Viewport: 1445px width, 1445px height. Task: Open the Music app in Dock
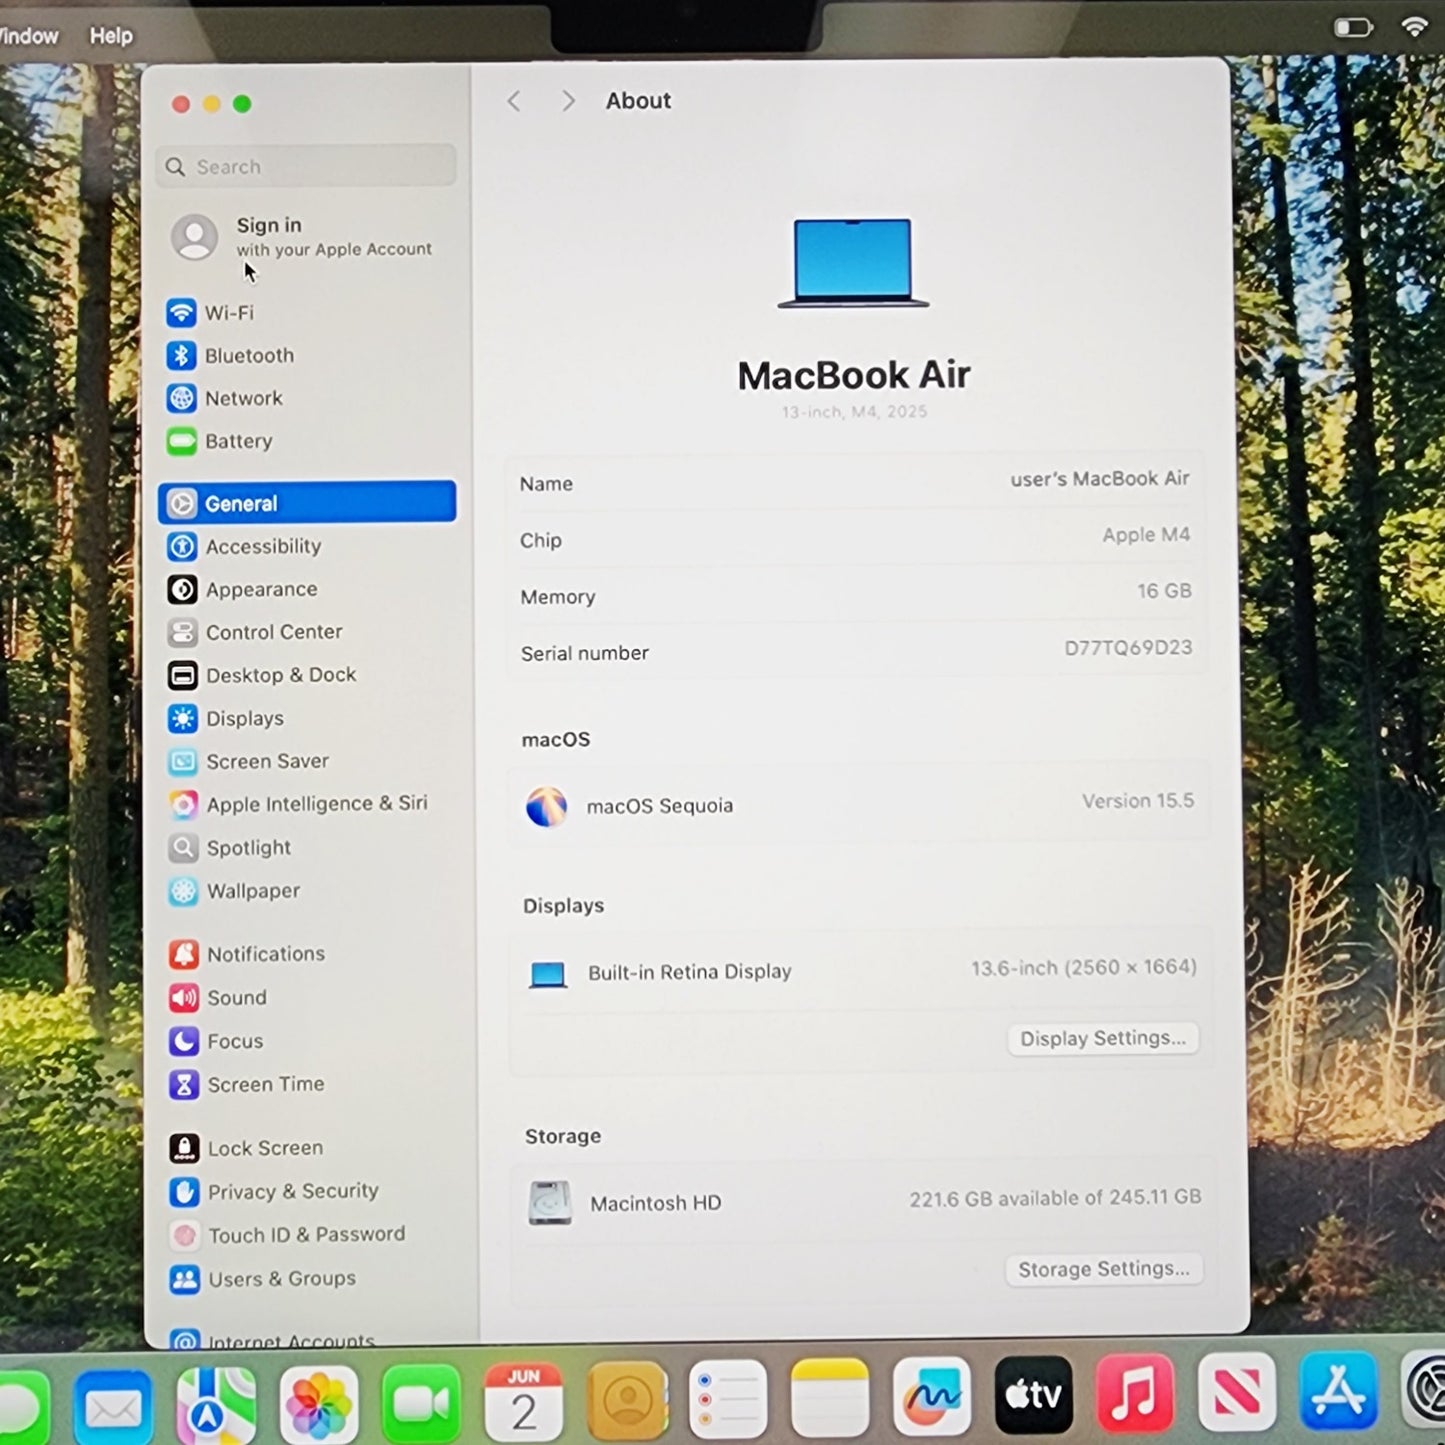click(1135, 1393)
